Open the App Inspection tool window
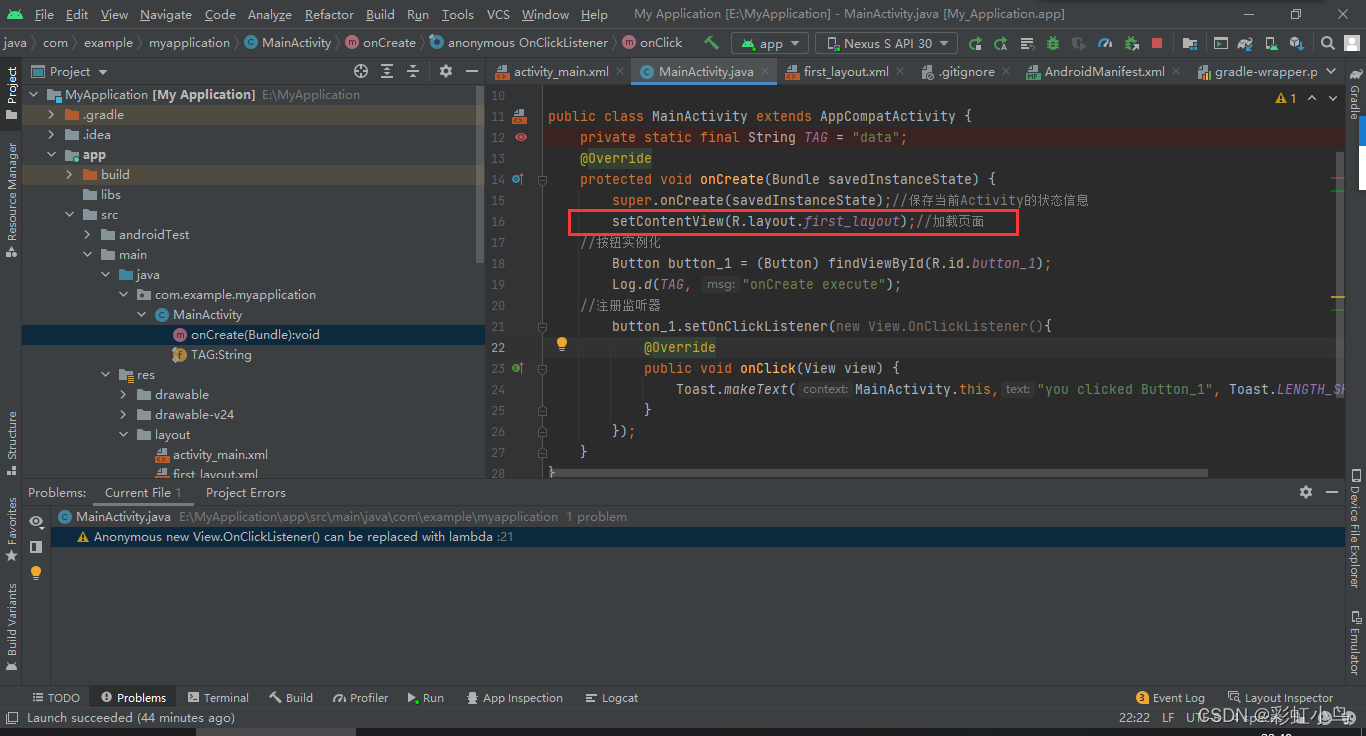This screenshot has height=736, width=1366. (x=514, y=698)
